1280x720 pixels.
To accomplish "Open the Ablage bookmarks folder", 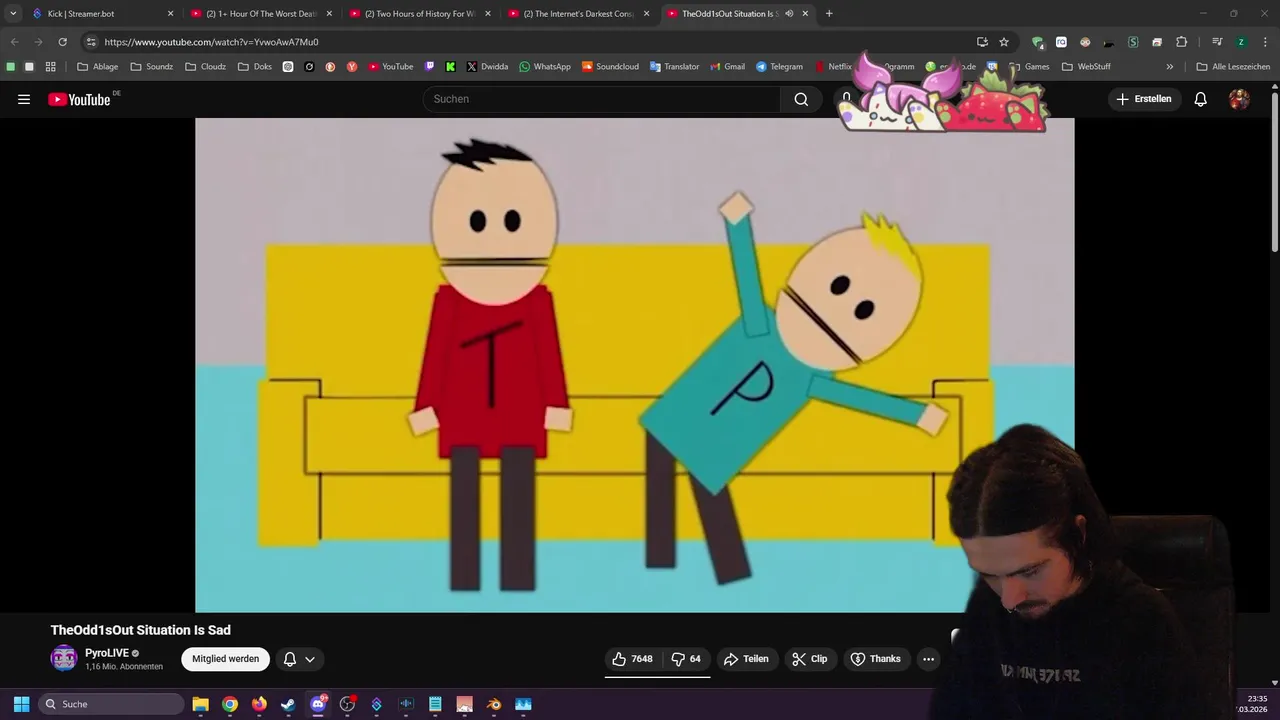I will (x=98, y=67).
